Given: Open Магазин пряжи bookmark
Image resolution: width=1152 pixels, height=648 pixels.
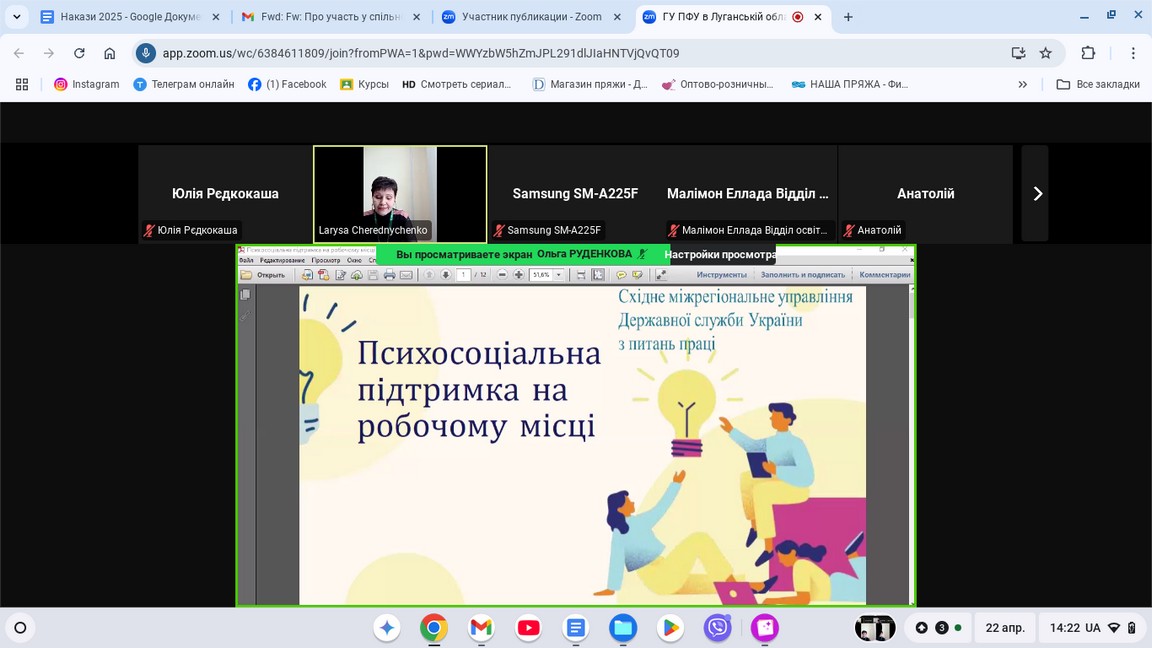Looking at the screenshot, I should [x=590, y=84].
